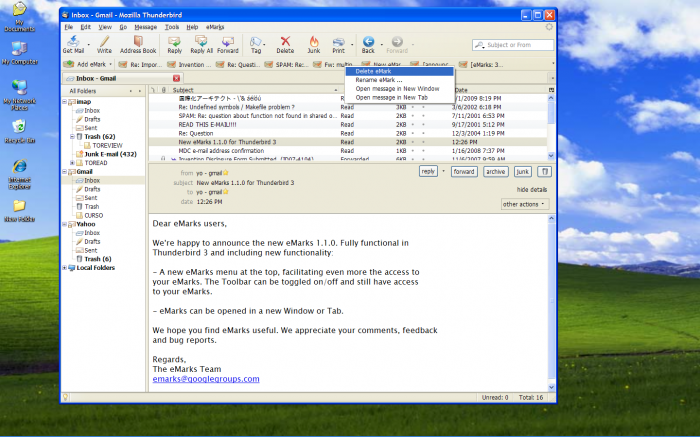Screen dimensions: 700x437
Task: Collapse the imap account tree
Action: pos(65,102)
